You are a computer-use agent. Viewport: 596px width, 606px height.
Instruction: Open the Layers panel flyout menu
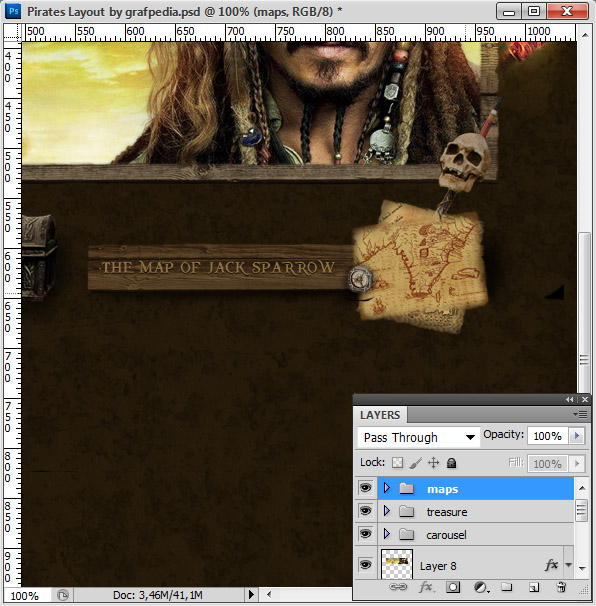point(581,415)
